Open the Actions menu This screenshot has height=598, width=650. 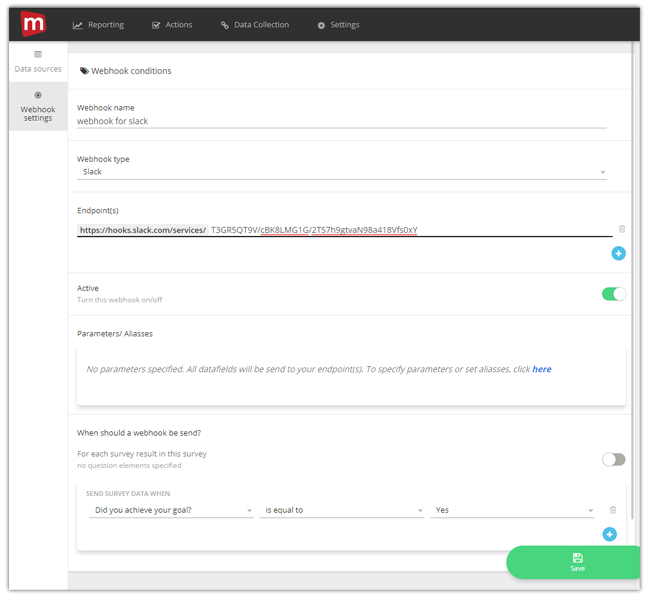click(172, 25)
